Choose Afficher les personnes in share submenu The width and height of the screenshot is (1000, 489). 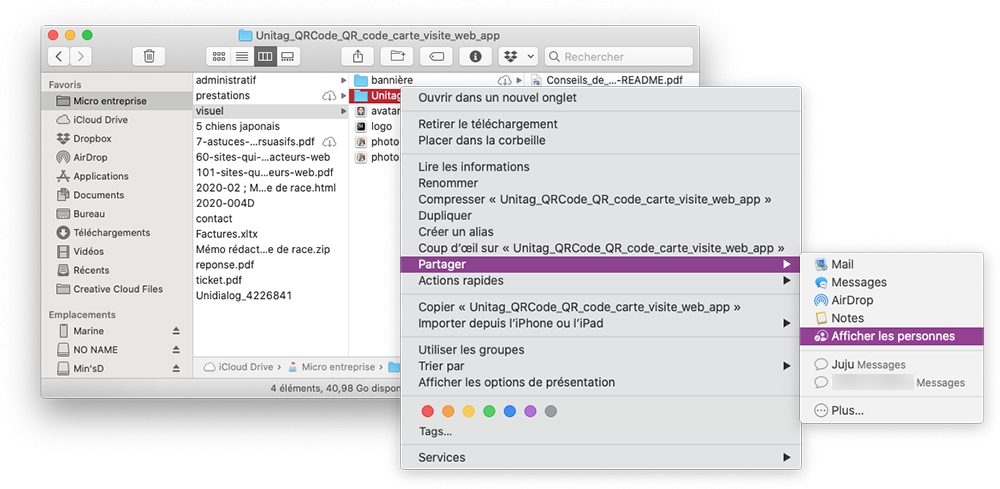click(x=892, y=336)
